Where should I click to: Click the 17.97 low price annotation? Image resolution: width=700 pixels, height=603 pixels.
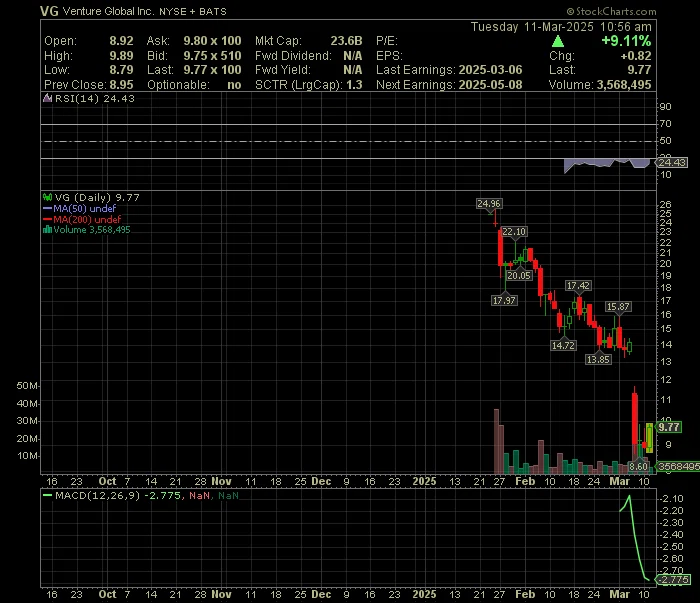click(x=504, y=300)
